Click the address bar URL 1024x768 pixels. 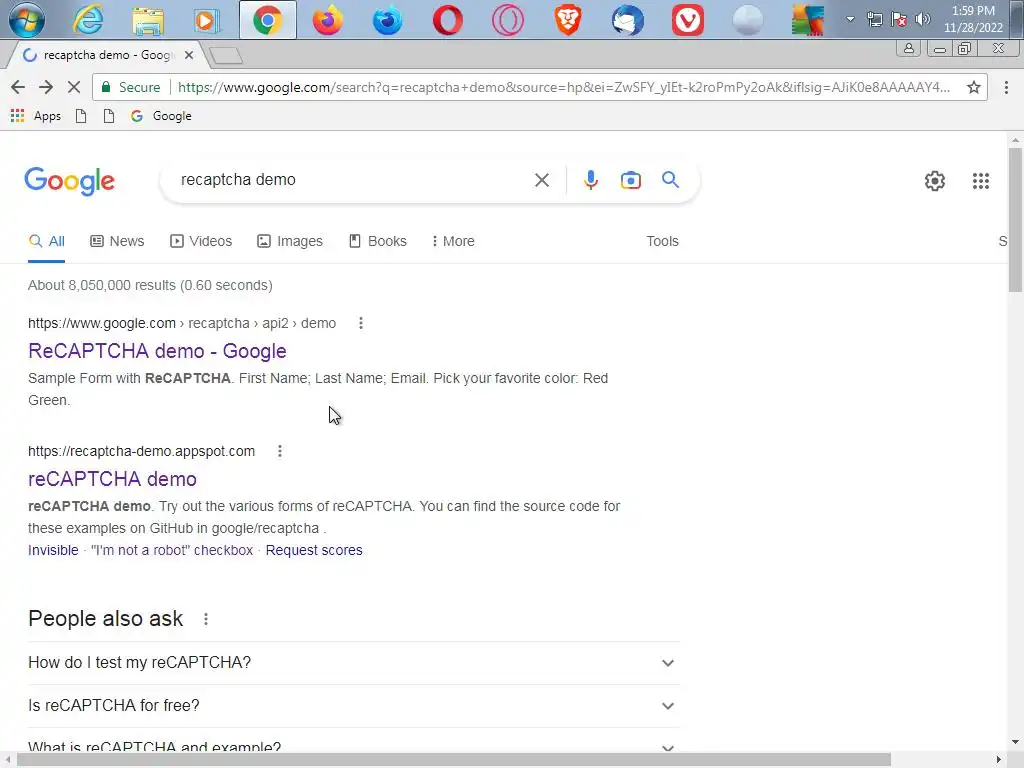tap(563, 87)
